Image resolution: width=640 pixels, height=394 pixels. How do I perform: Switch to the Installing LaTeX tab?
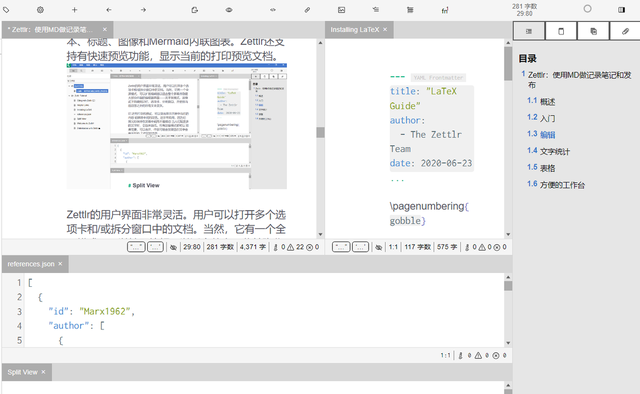click(x=355, y=30)
